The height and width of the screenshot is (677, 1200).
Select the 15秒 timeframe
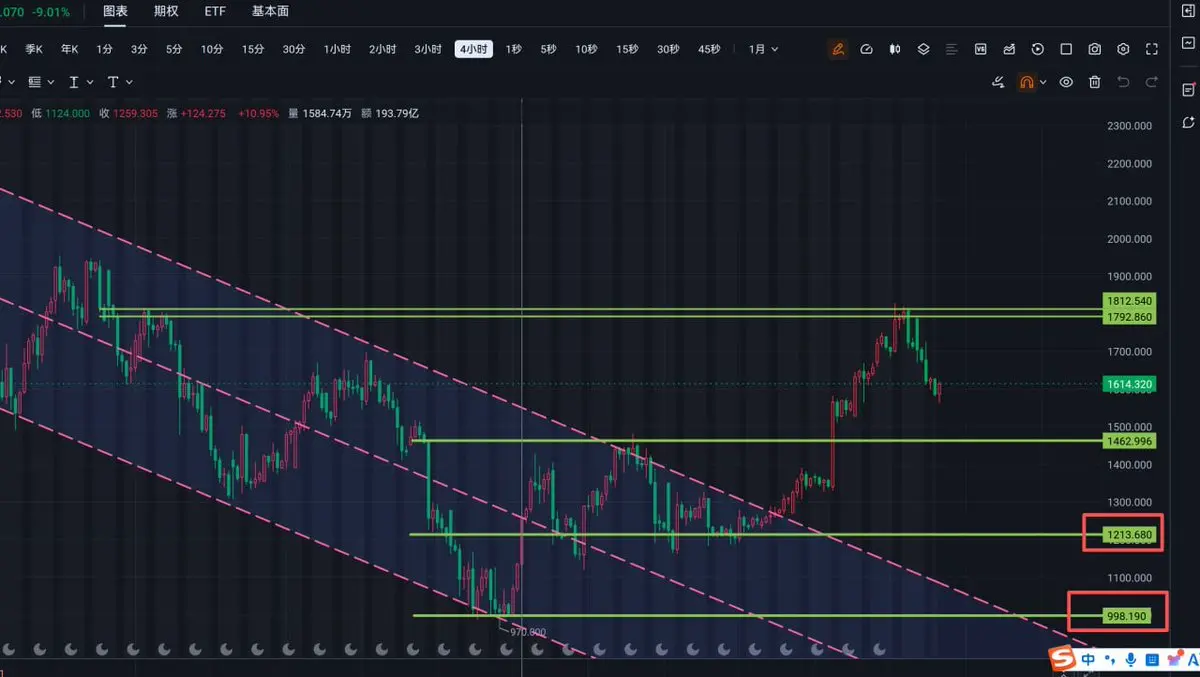(627, 49)
